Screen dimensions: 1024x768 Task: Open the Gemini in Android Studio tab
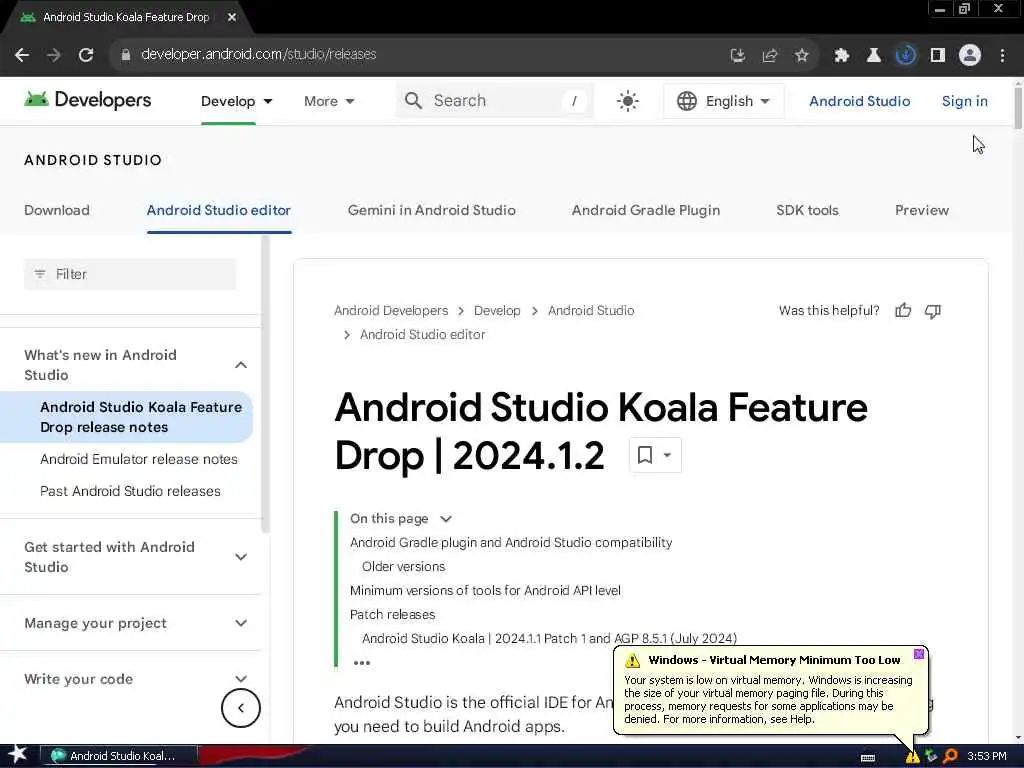pos(432,210)
